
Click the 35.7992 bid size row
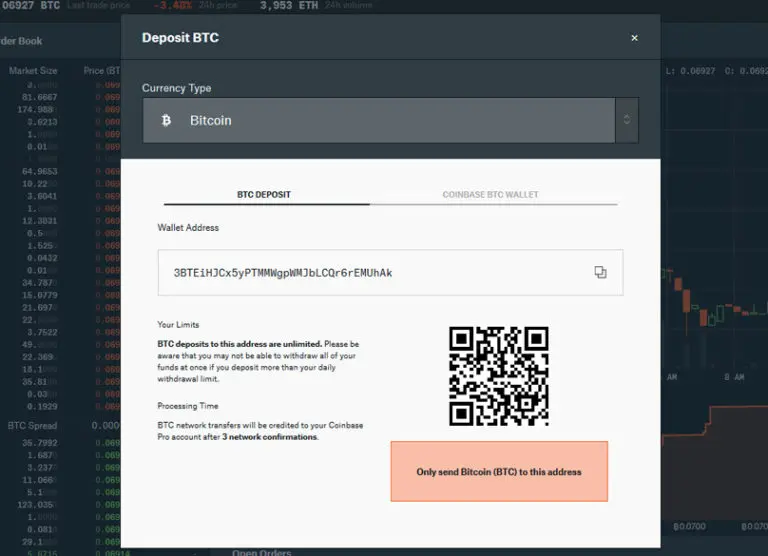(x=39, y=443)
